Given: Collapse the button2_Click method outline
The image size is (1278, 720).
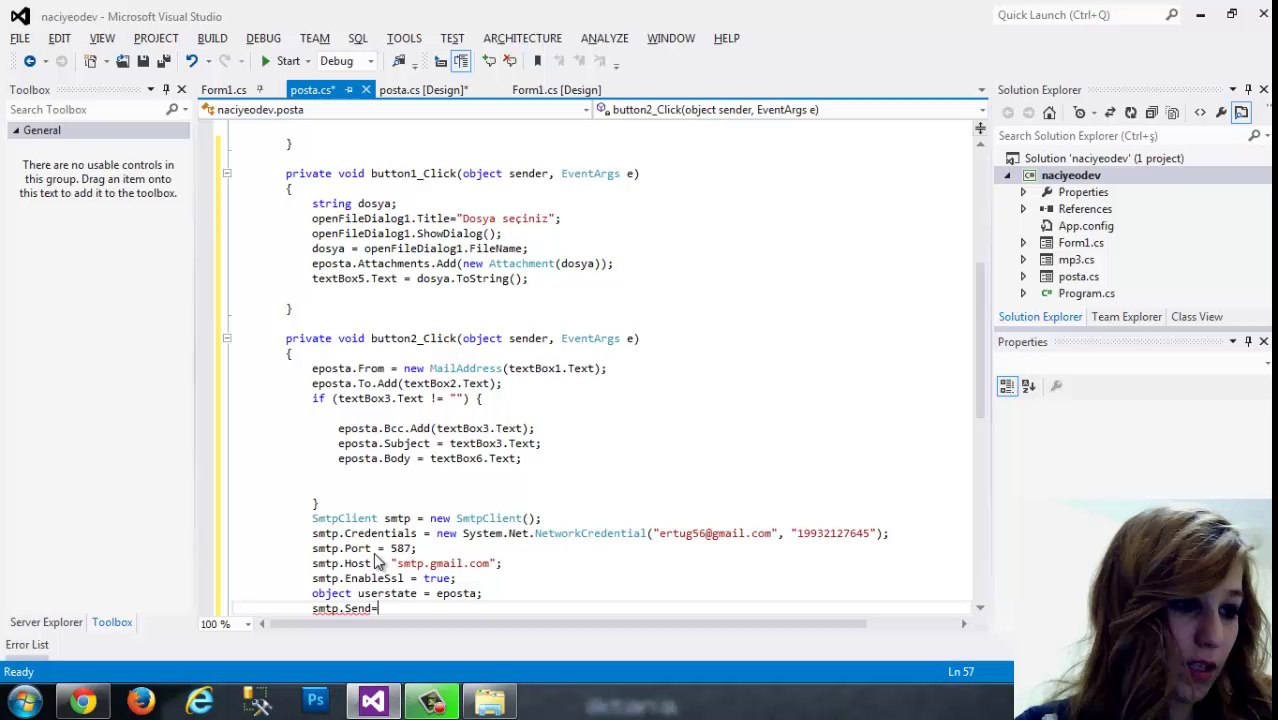Looking at the screenshot, I should click(x=227, y=339).
